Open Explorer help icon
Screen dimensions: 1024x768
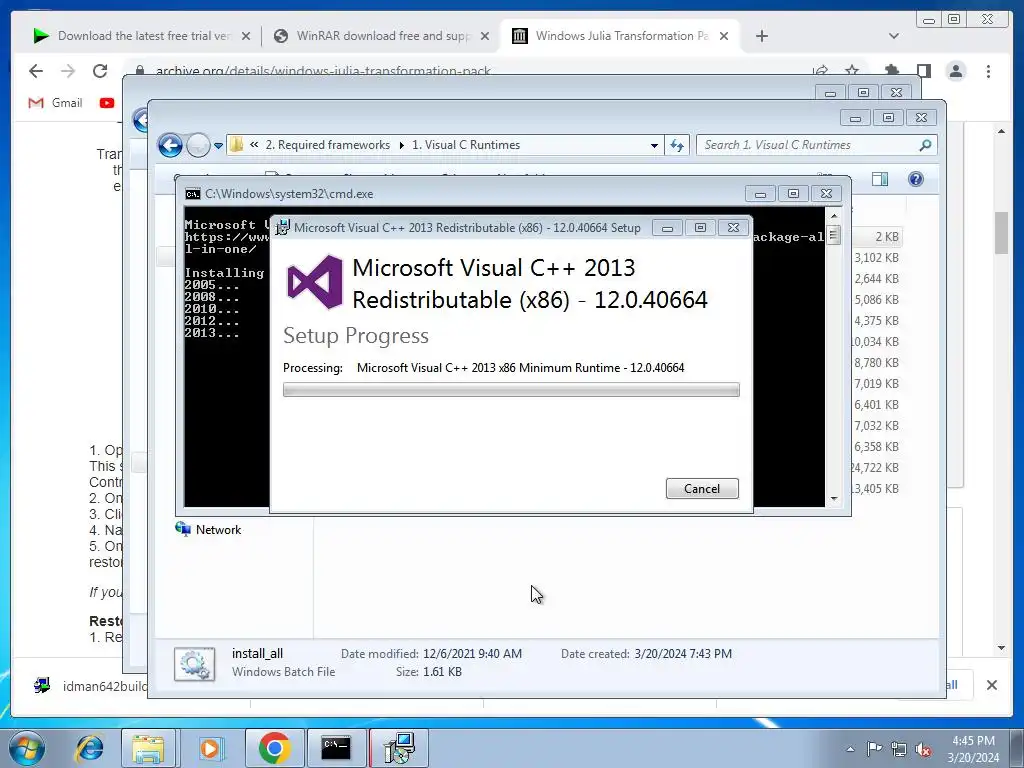[916, 179]
